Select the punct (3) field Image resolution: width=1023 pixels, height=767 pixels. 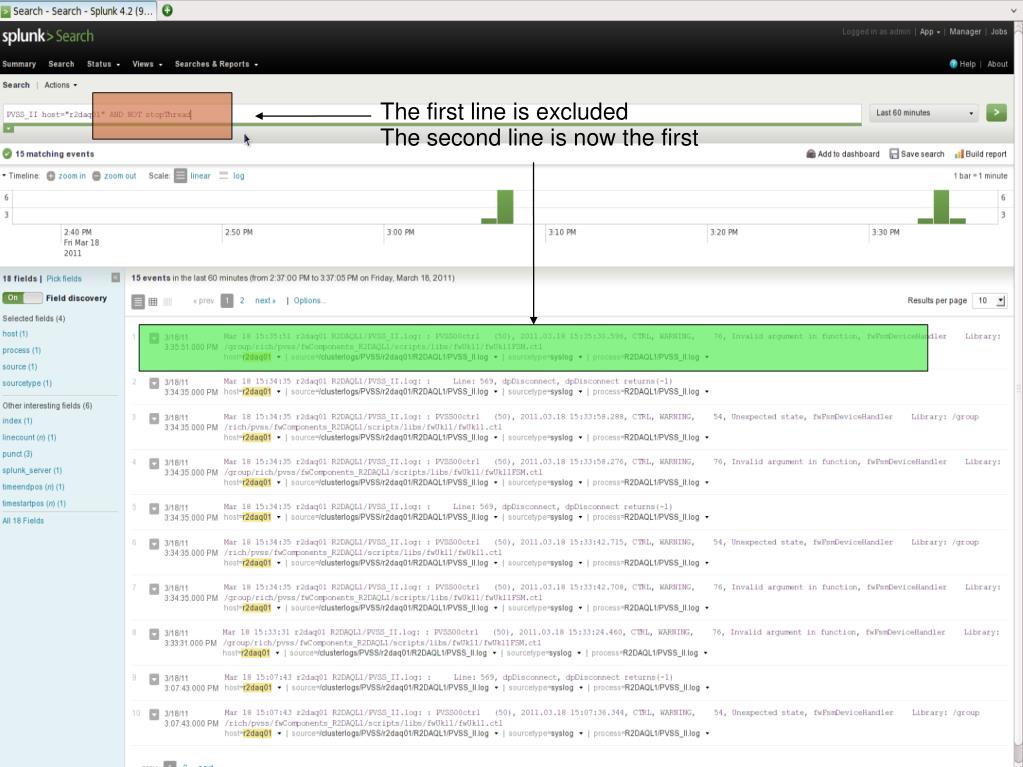(17, 454)
